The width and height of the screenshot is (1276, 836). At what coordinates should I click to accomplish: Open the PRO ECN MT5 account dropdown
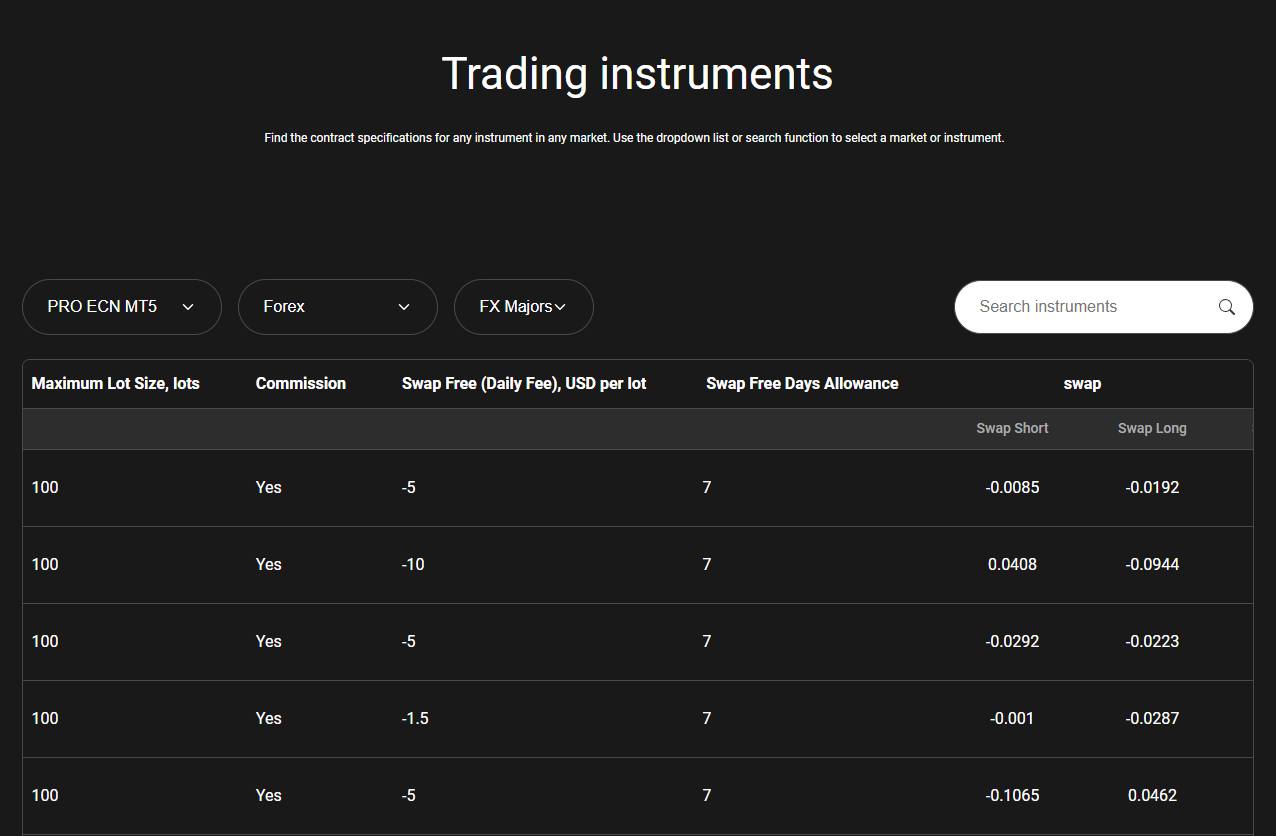[122, 307]
